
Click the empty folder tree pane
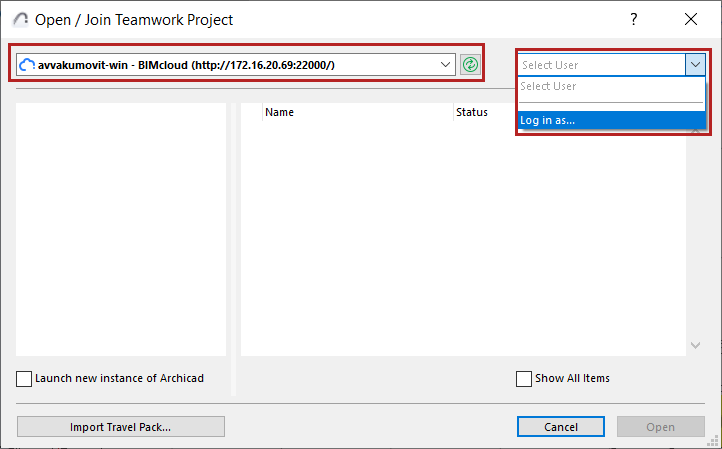pyautogui.click(x=122, y=228)
